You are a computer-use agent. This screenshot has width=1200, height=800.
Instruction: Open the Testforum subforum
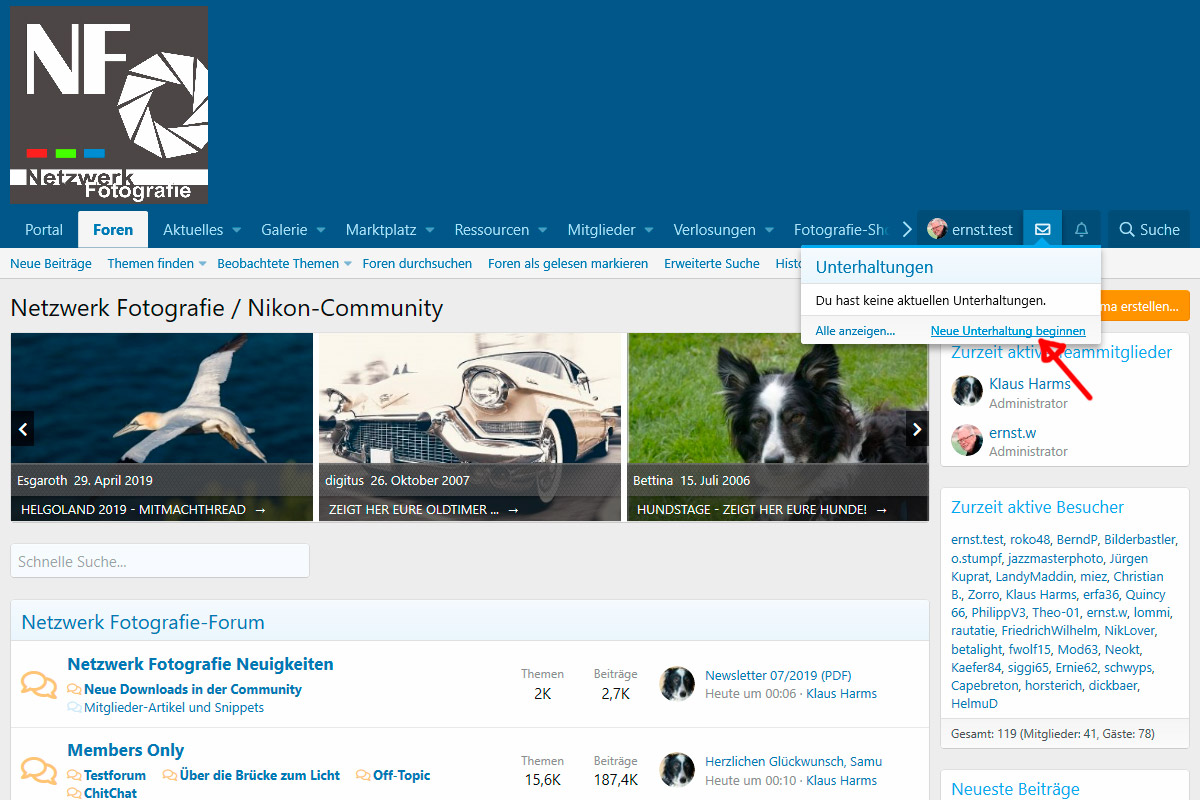tap(115, 775)
